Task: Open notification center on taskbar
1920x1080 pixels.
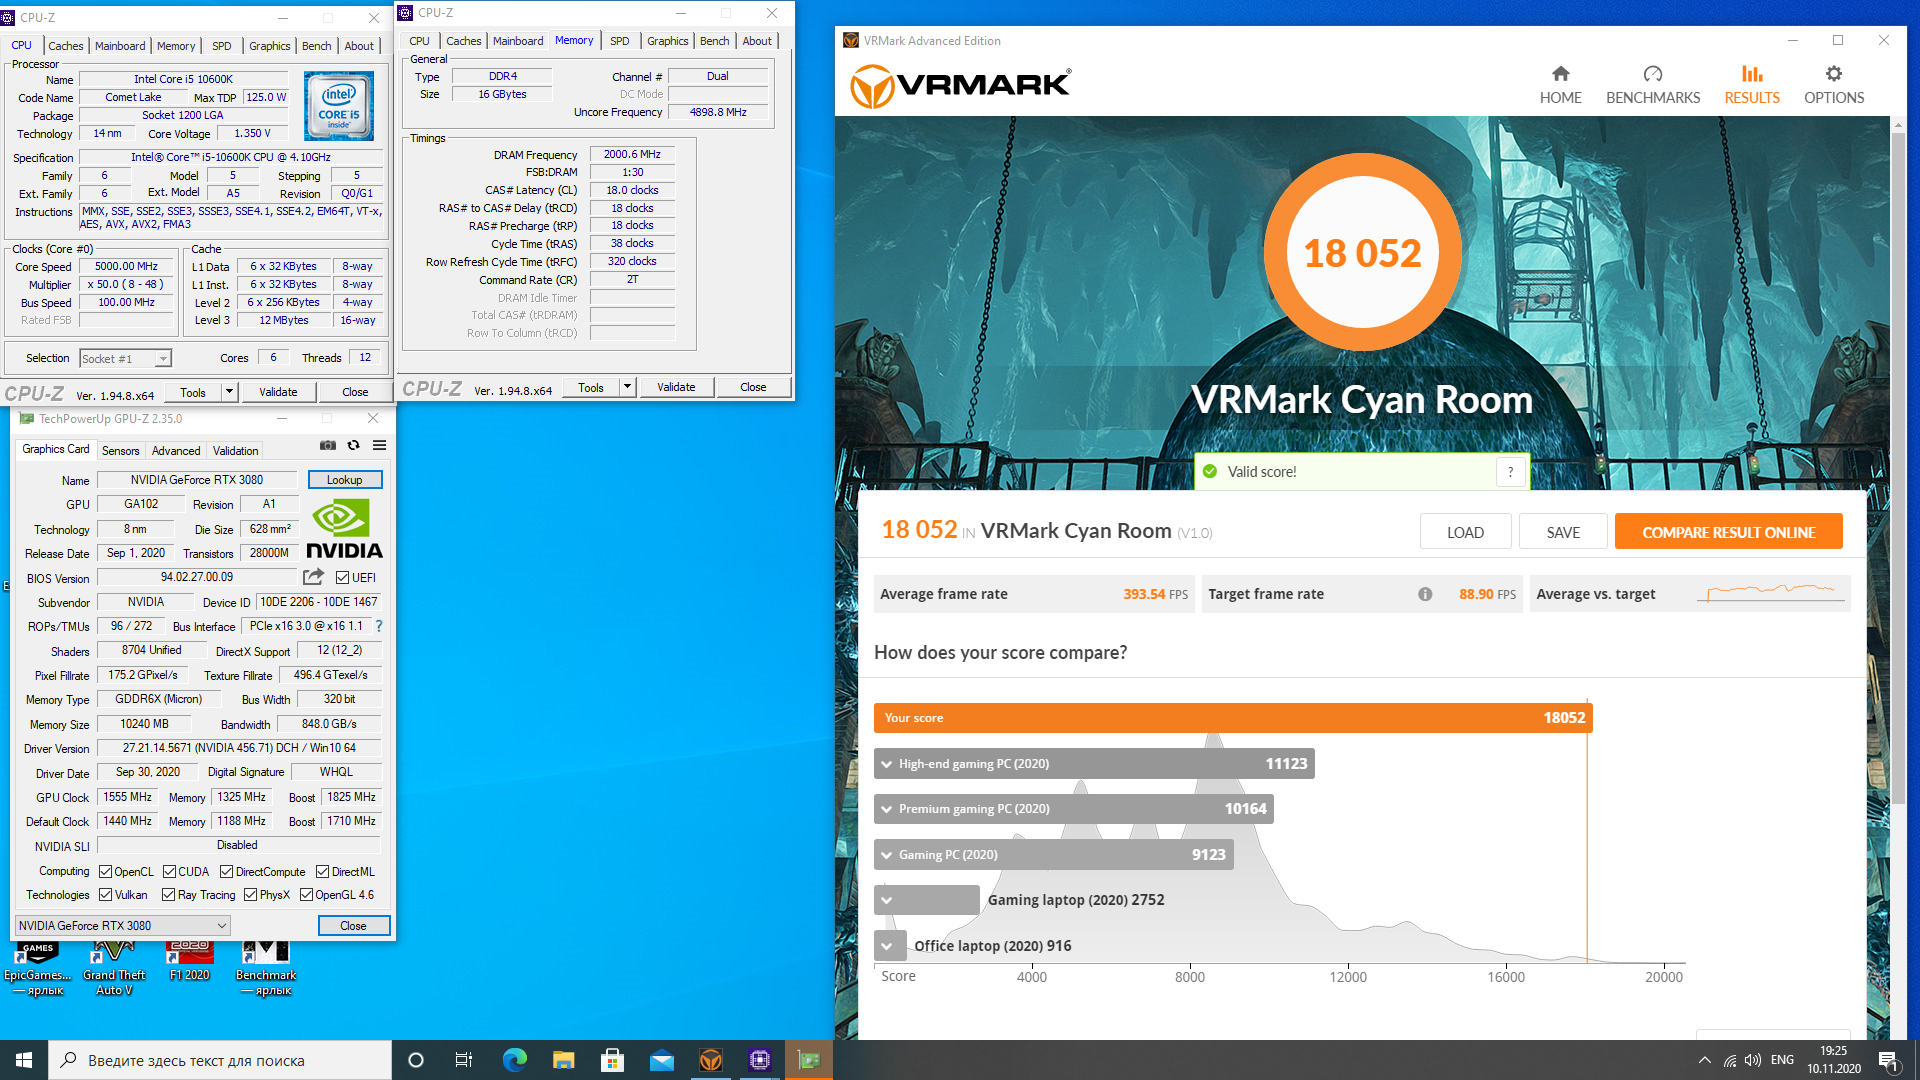Action: point(1889,1060)
